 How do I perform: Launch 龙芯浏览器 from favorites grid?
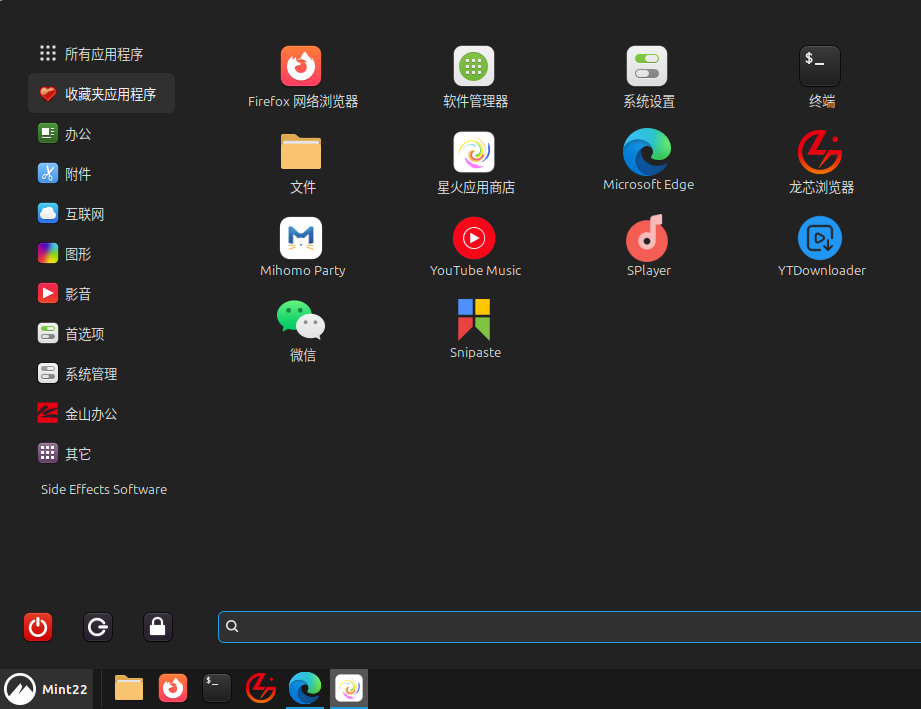[x=821, y=163]
